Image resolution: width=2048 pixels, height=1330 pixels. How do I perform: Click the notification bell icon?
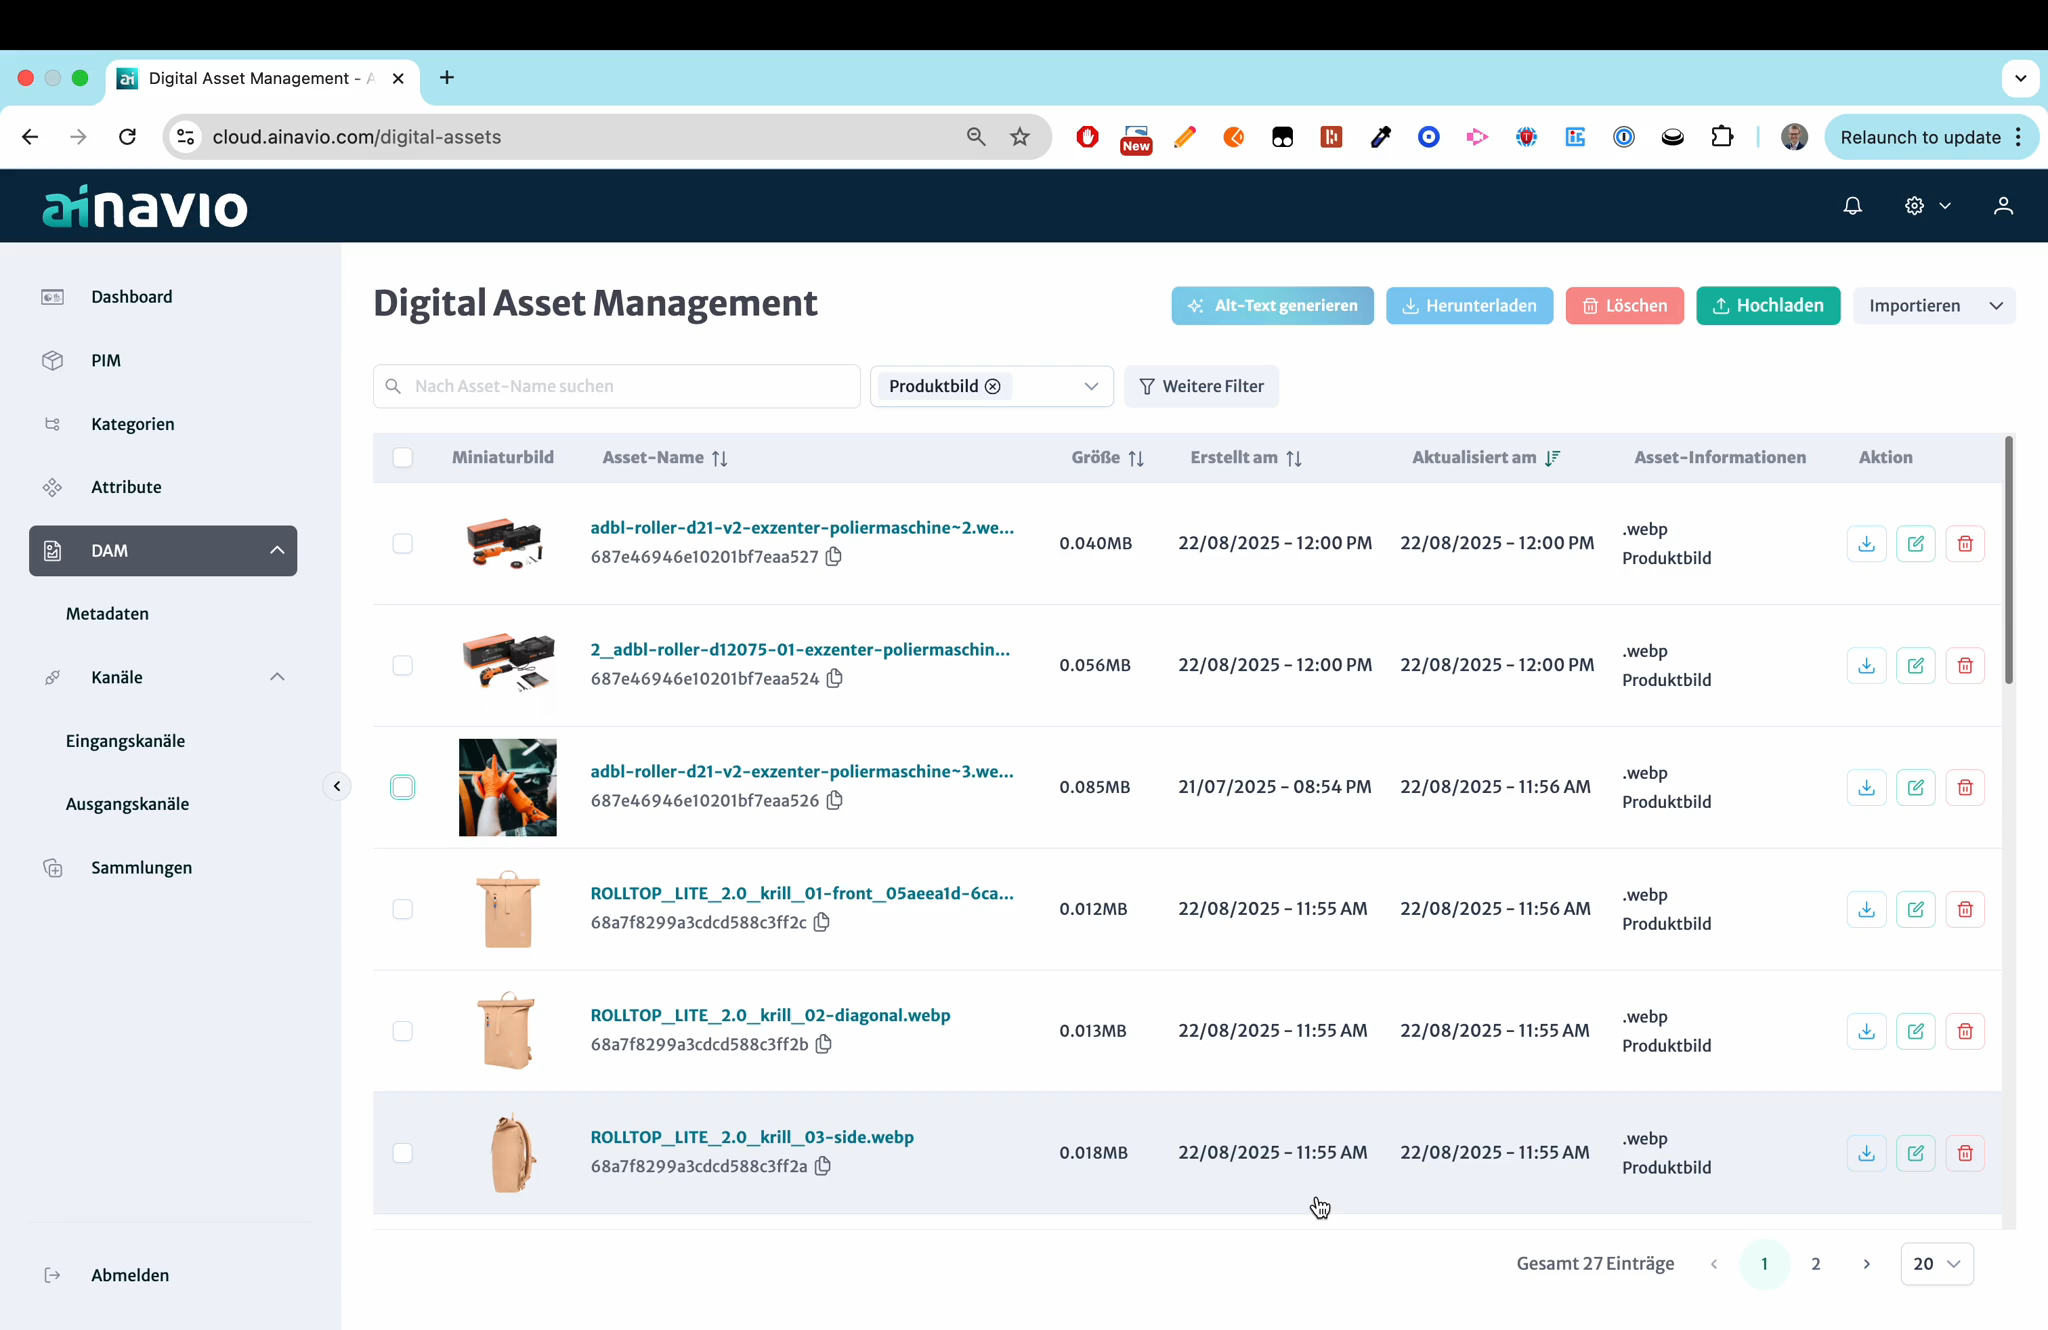click(x=1852, y=206)
